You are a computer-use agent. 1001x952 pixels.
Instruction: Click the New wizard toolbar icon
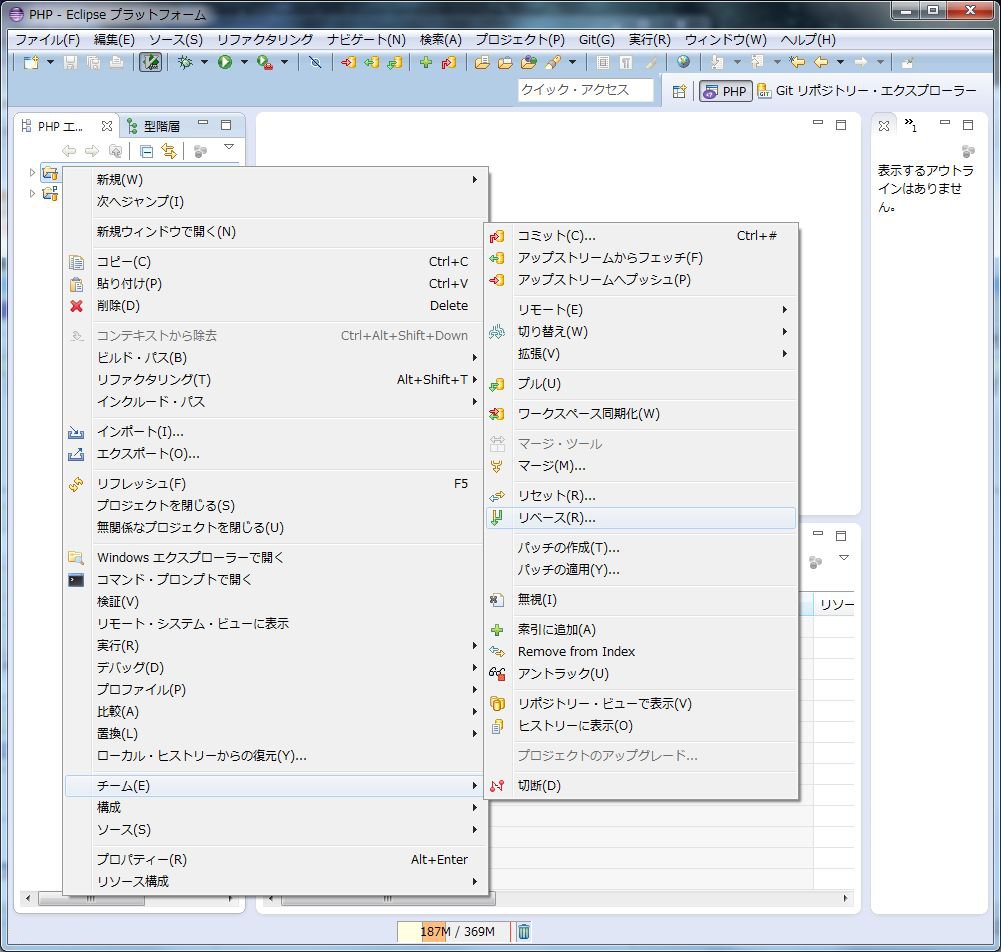pyautogui.click(x=31, y=63)
